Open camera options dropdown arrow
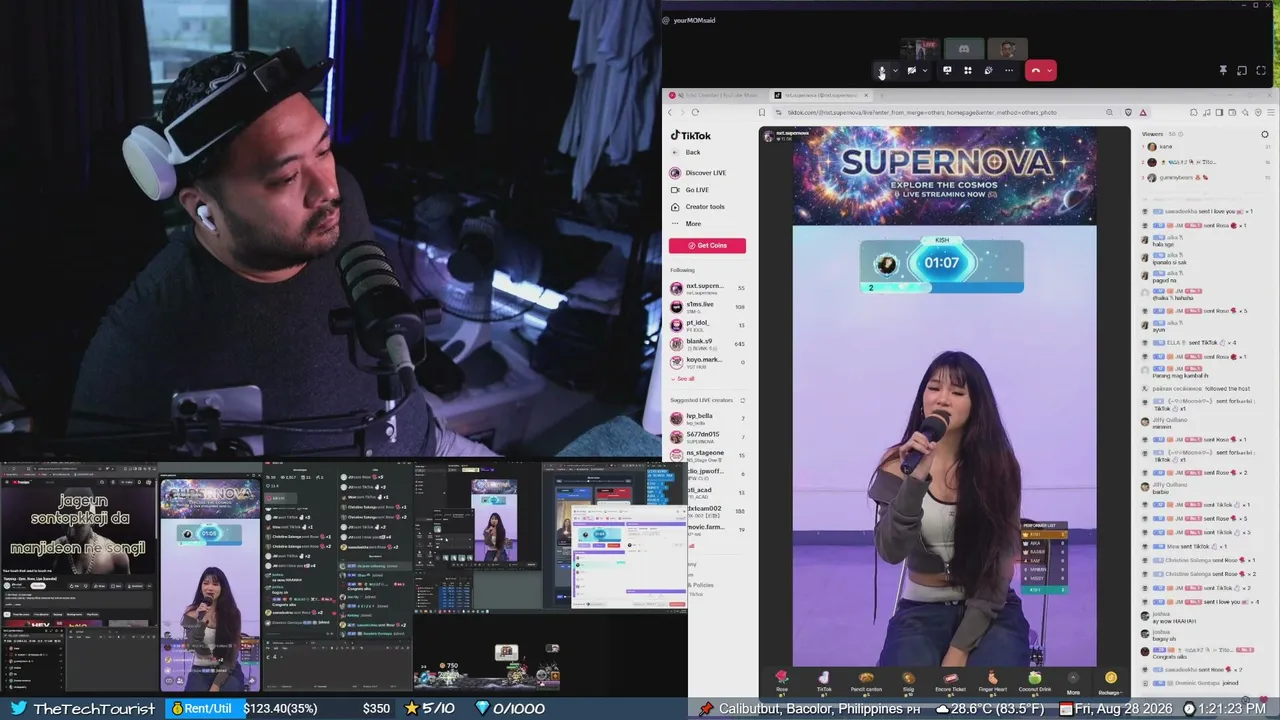This screenshot has height=720, width=1280. (924, 70)
